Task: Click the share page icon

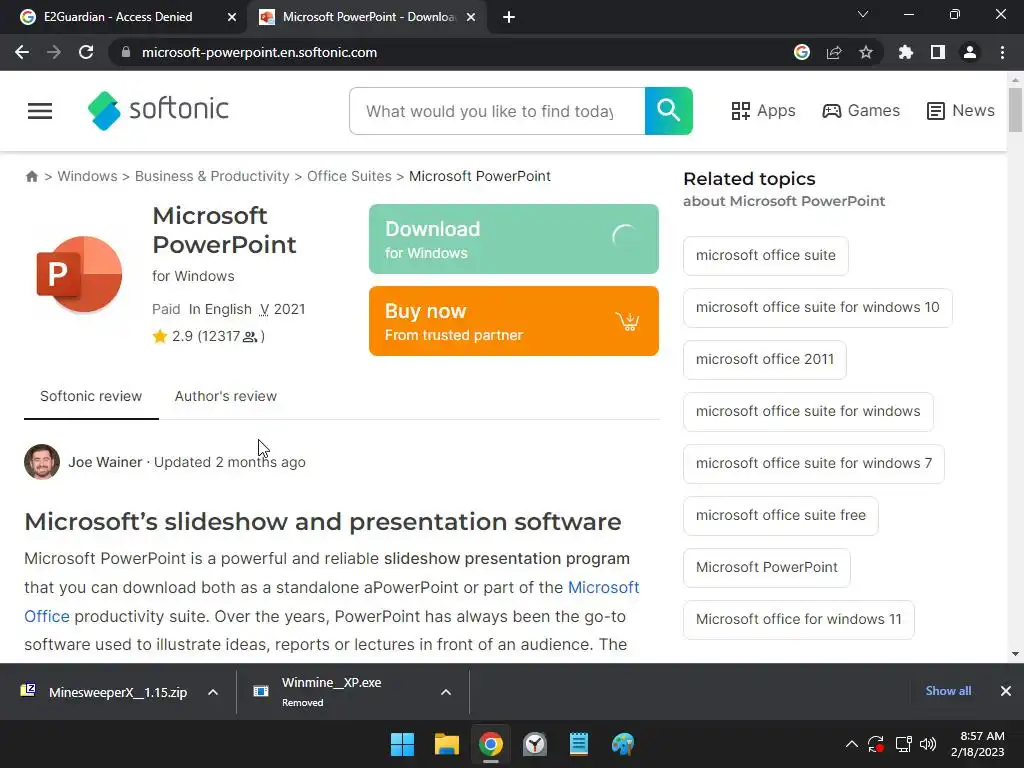Action: click(x=834, y=52)
